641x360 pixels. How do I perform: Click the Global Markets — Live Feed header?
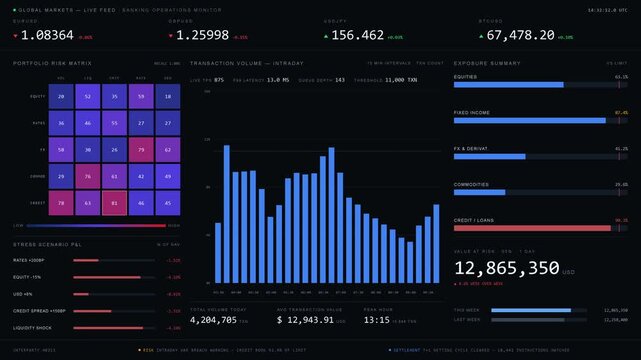pyautogui.click(x=67, y=10)
